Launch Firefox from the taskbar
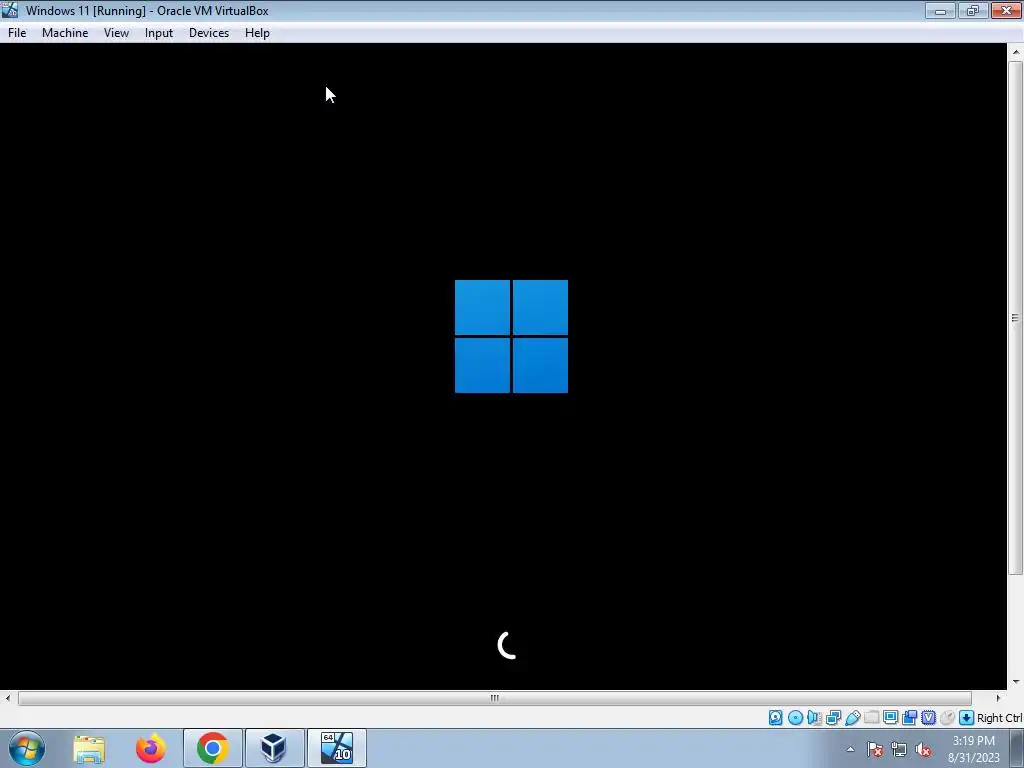1024x768 pixels. (151, 748)
